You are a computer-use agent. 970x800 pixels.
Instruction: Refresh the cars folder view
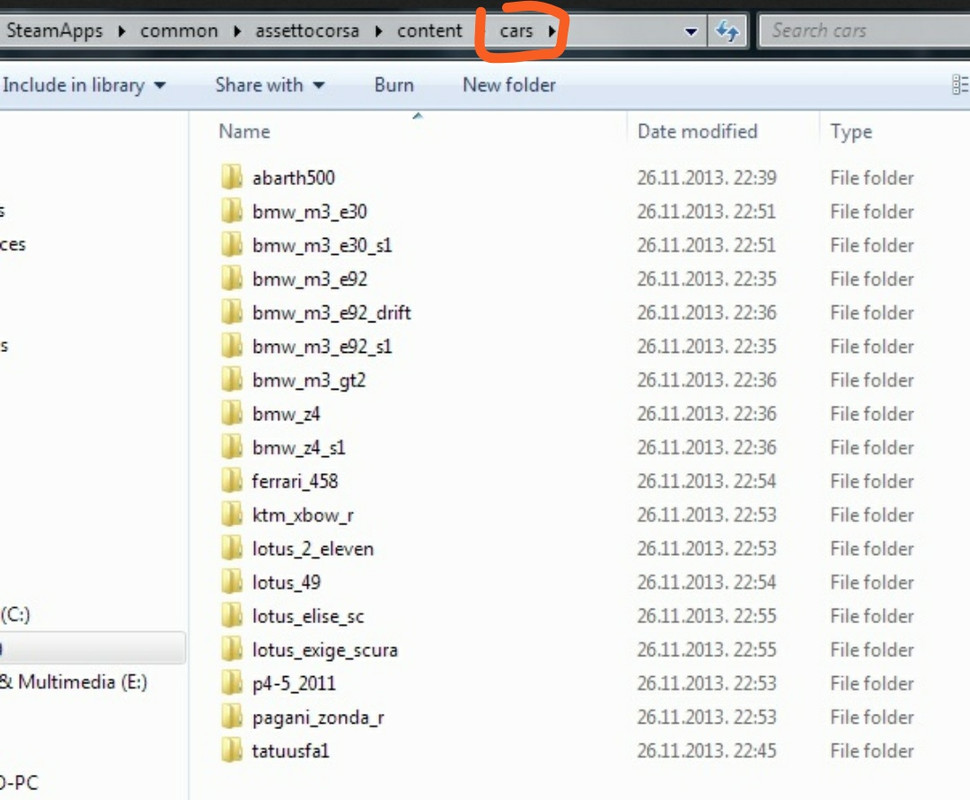[x=727, y=30]
